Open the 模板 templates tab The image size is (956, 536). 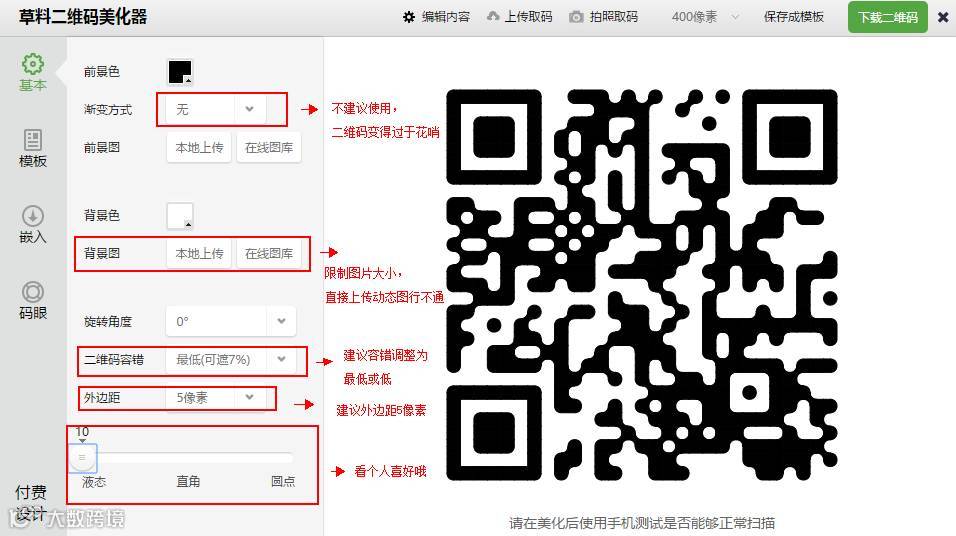[x=33, y=149]
